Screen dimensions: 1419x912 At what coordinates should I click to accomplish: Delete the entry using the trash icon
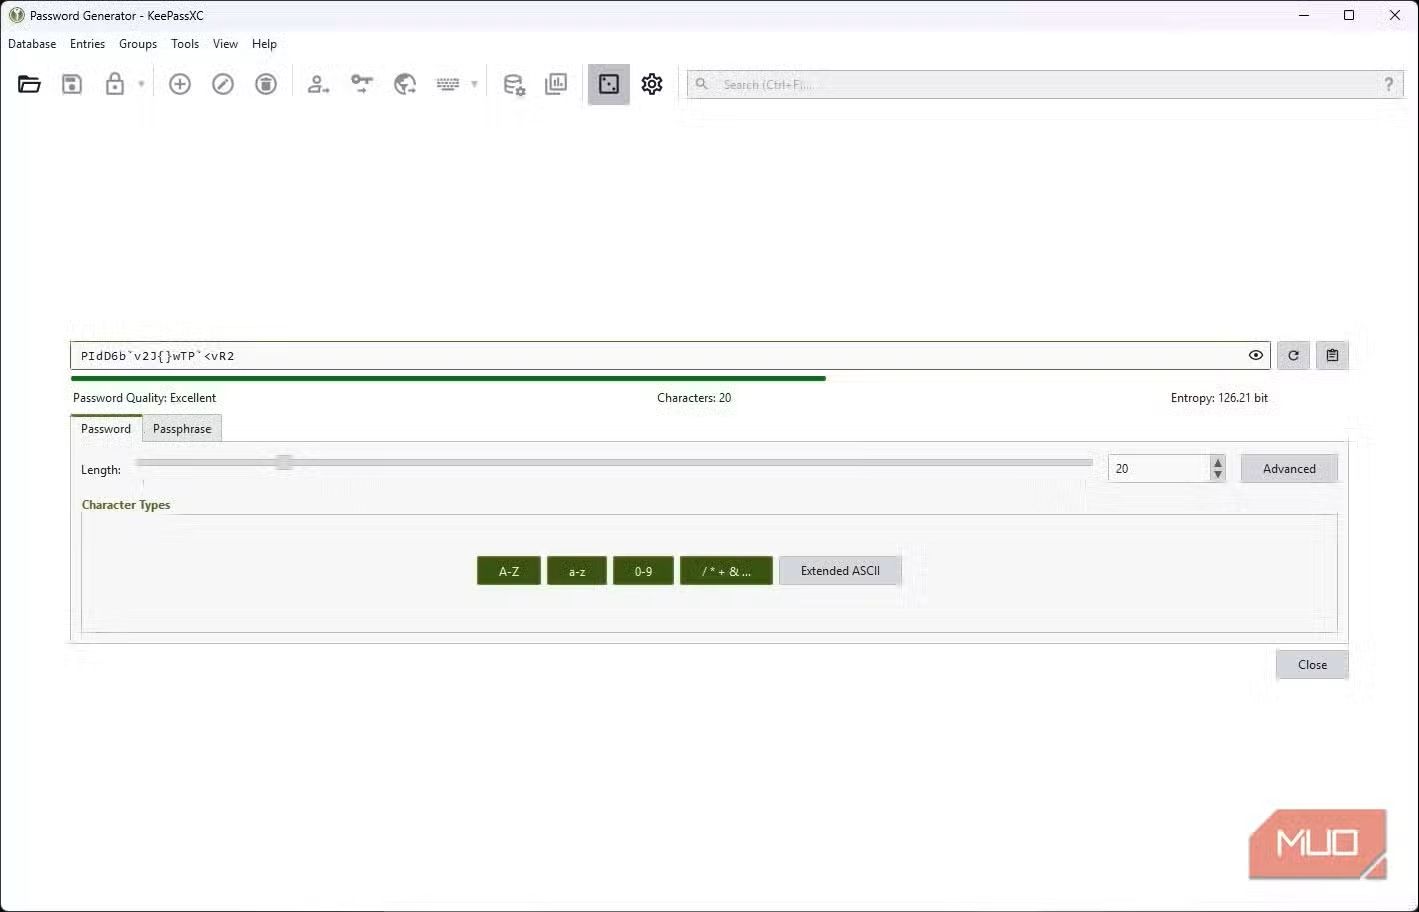[266, 85]
